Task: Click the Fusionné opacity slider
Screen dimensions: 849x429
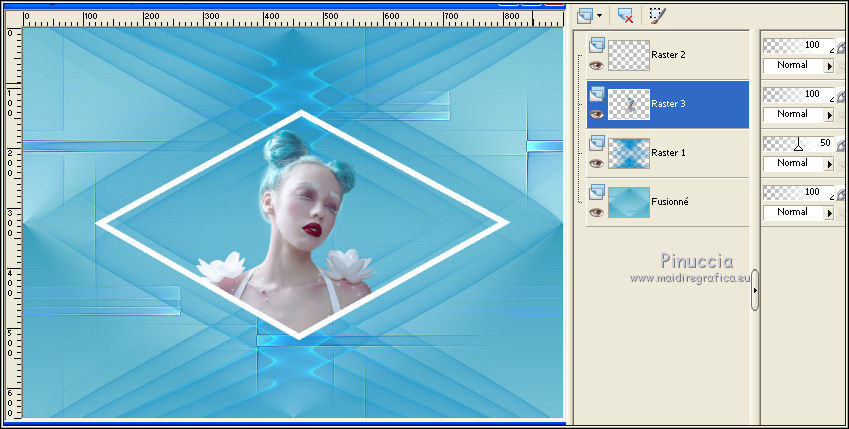Action: [x=799, y=192]
